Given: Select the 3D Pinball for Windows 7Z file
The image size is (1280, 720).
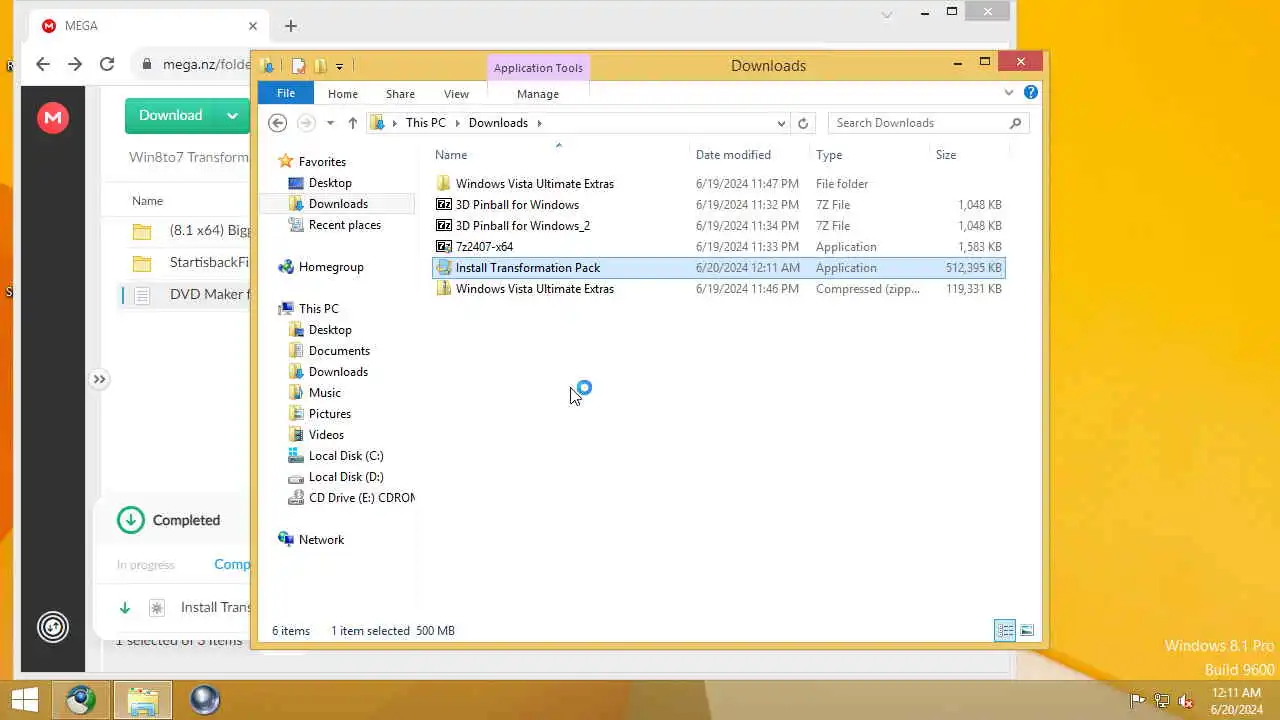Looking at the screenshot, I should (x=718, y=205).
